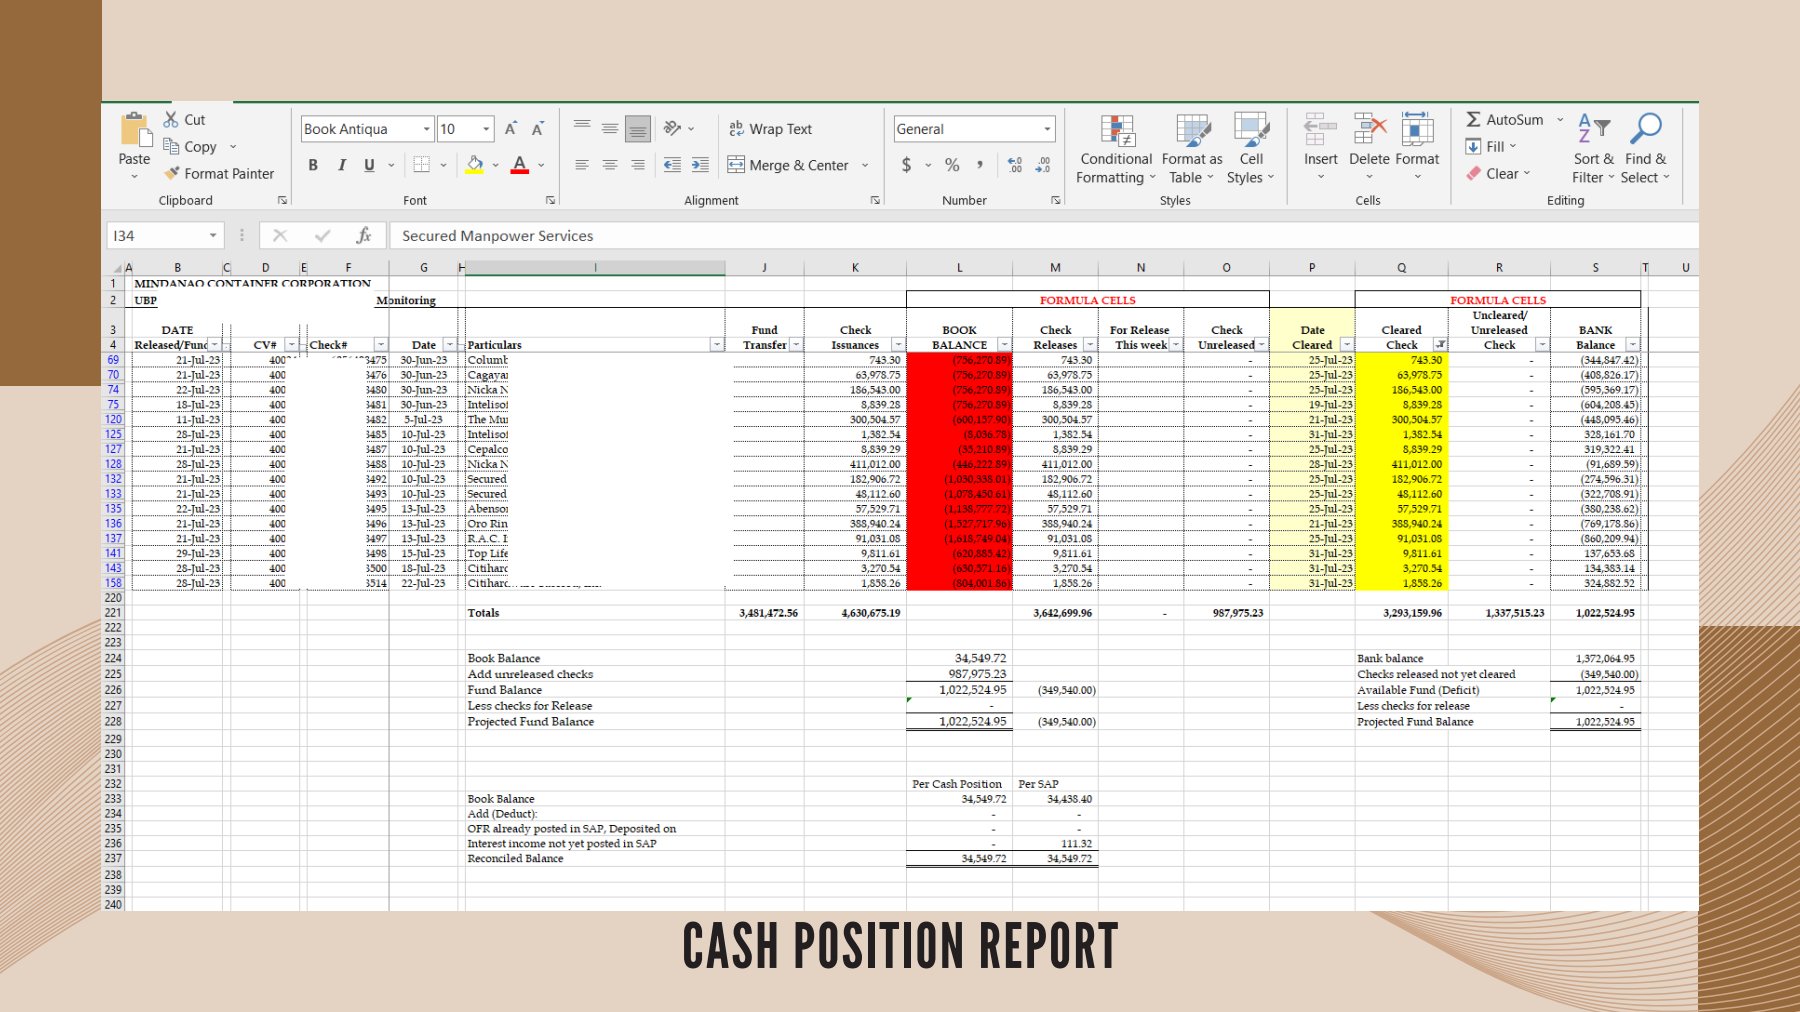Increase the cell indent
1800x1012 pixels.
pyautogui.click(x=700, y=165)
